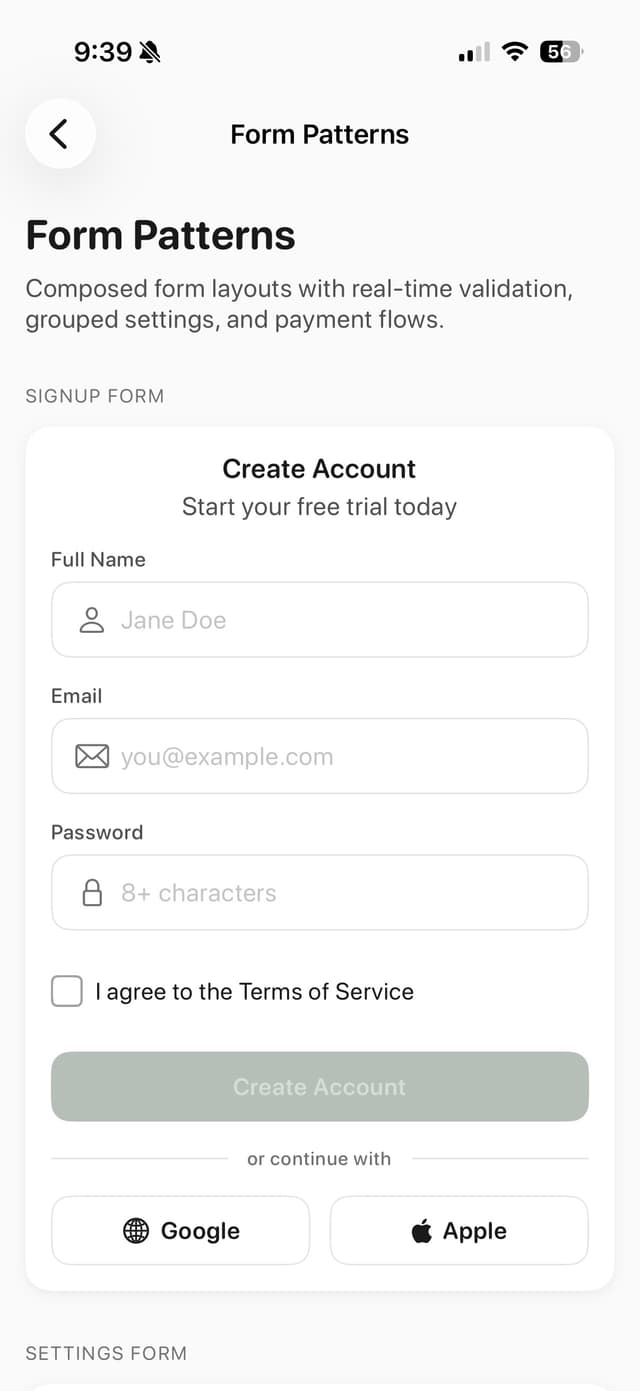Click the globe icon beside Google

[136, 1231]
